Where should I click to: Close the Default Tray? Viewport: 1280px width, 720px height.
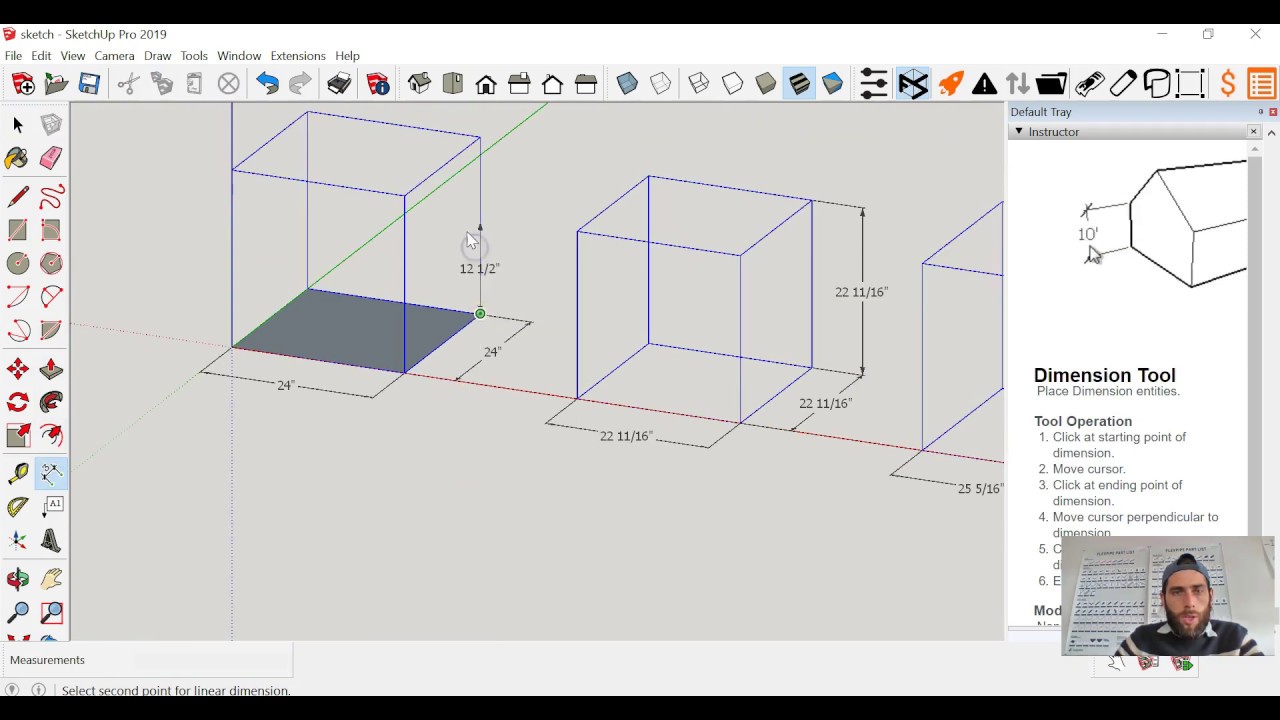coord(1273,112)
